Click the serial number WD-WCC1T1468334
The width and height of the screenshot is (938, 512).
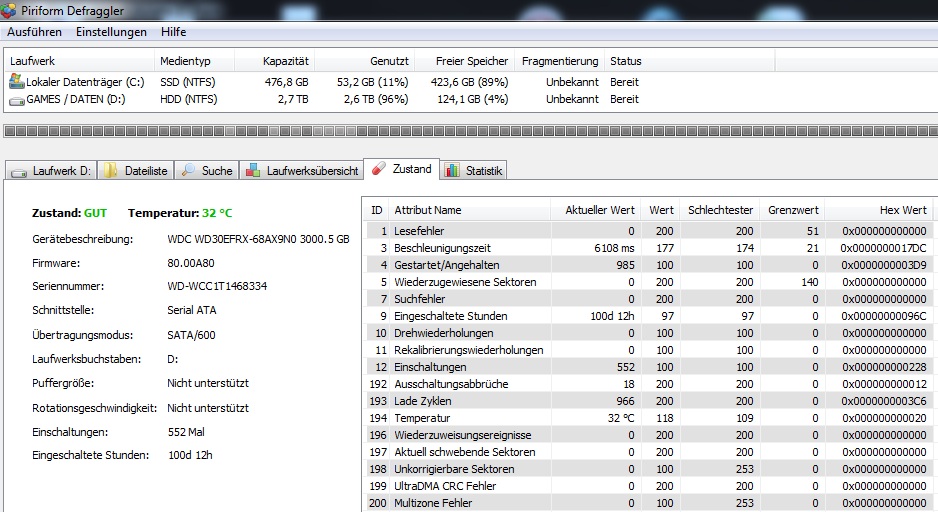(217, 287)
